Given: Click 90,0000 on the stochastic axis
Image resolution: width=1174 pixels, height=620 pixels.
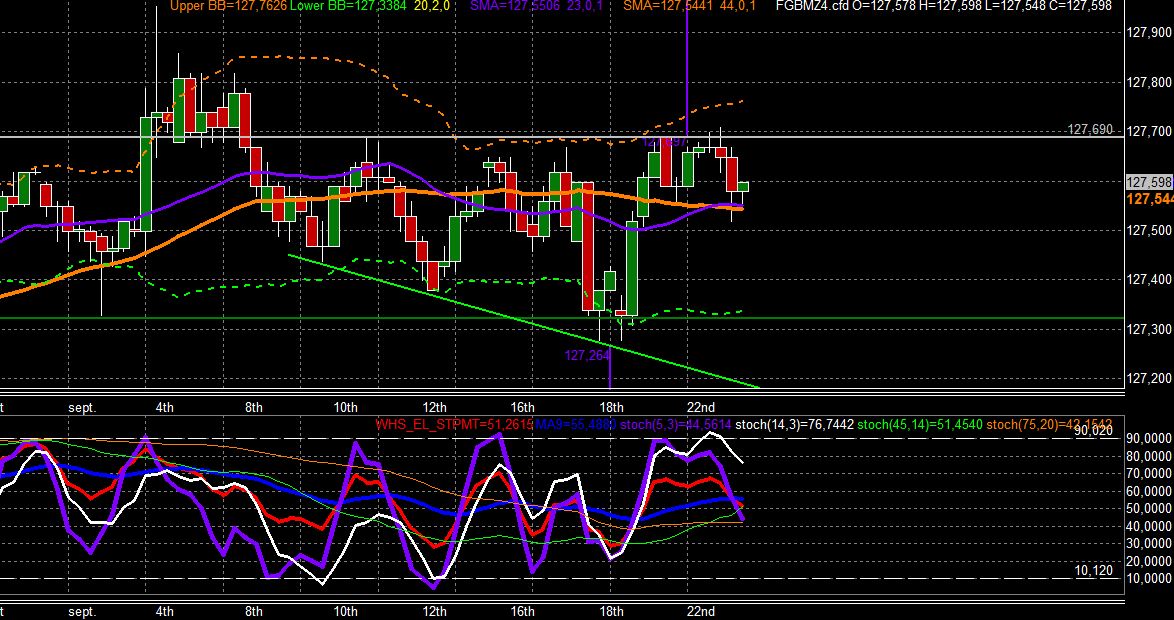Looking at the screenshot, I should click(x=1149, y=437).
